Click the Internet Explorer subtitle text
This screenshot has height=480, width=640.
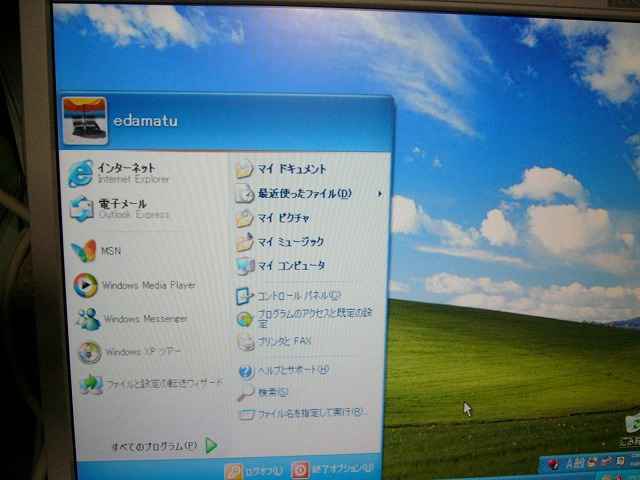[x=133, y=179]
